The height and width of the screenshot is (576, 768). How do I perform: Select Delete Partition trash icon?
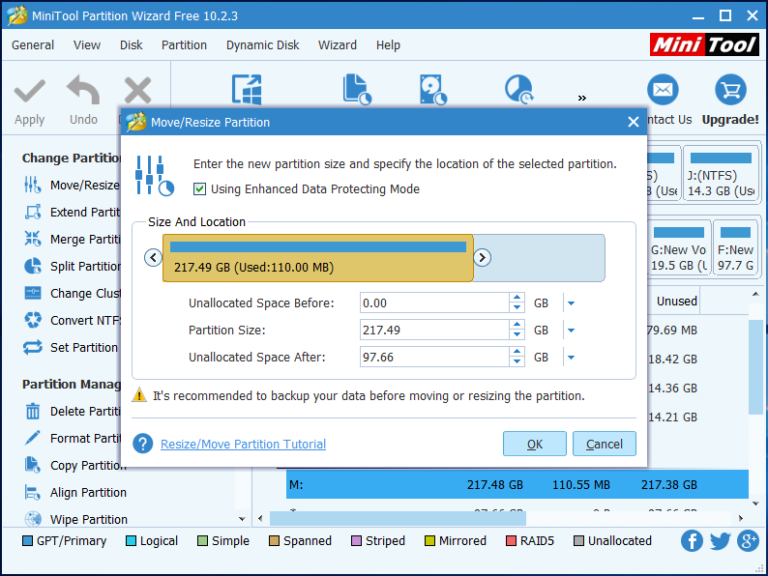[33, 411]
